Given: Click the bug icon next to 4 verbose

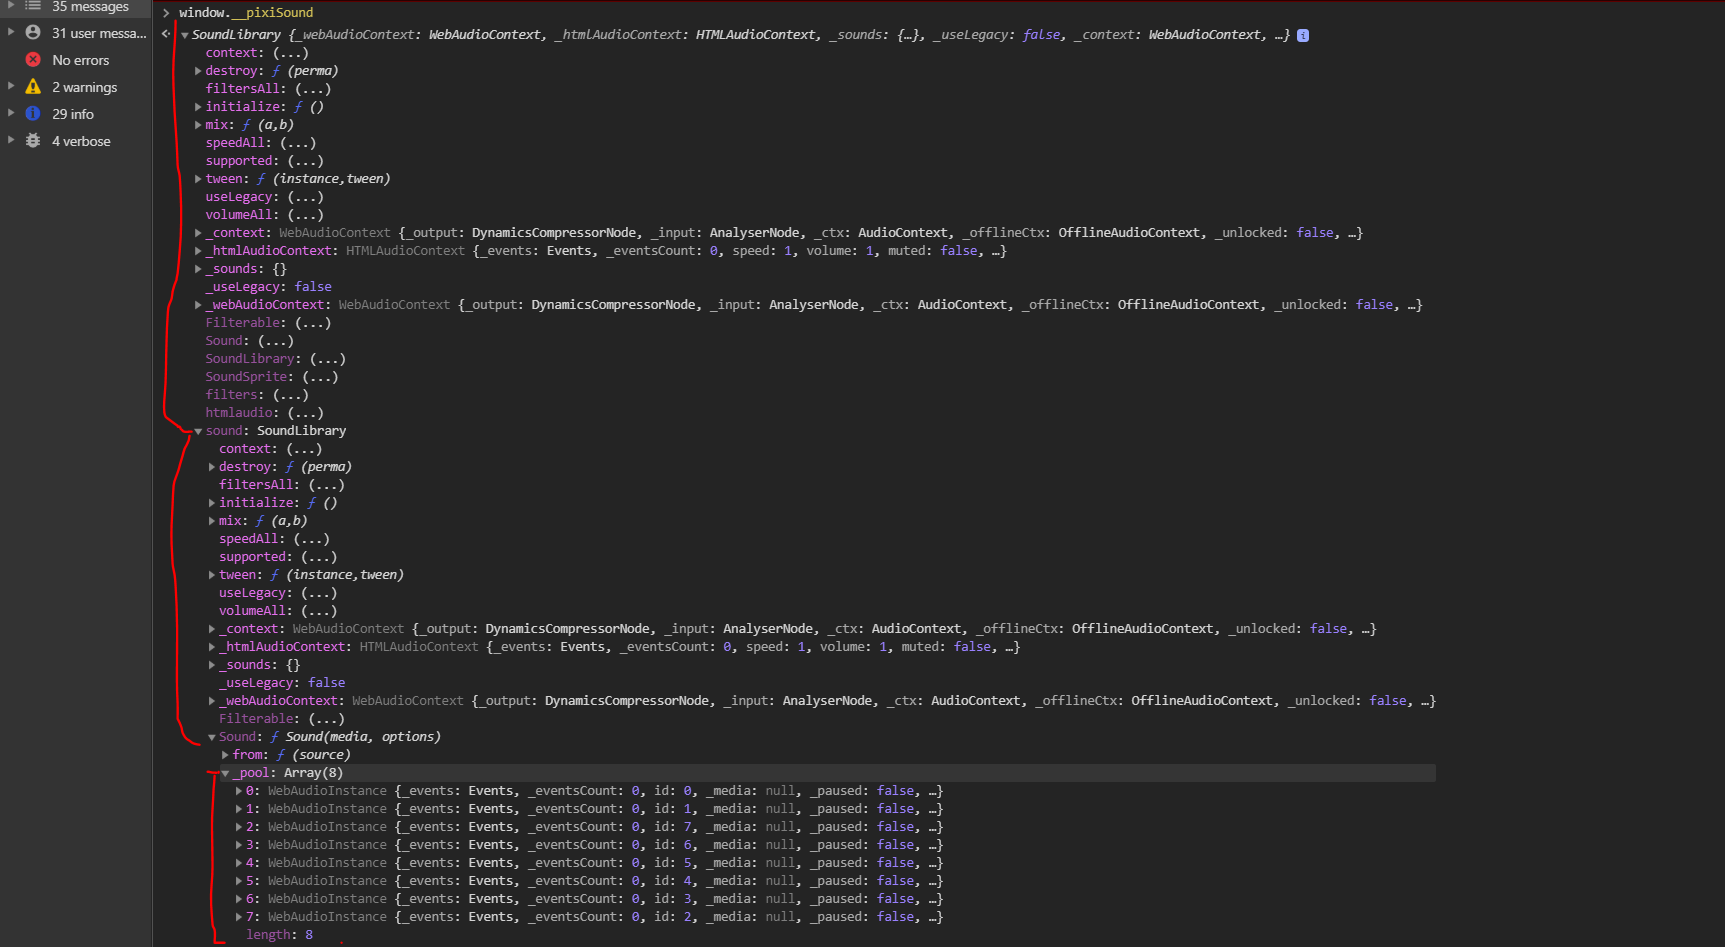Looking at the screenshot, I should click(x=33, y=140).
